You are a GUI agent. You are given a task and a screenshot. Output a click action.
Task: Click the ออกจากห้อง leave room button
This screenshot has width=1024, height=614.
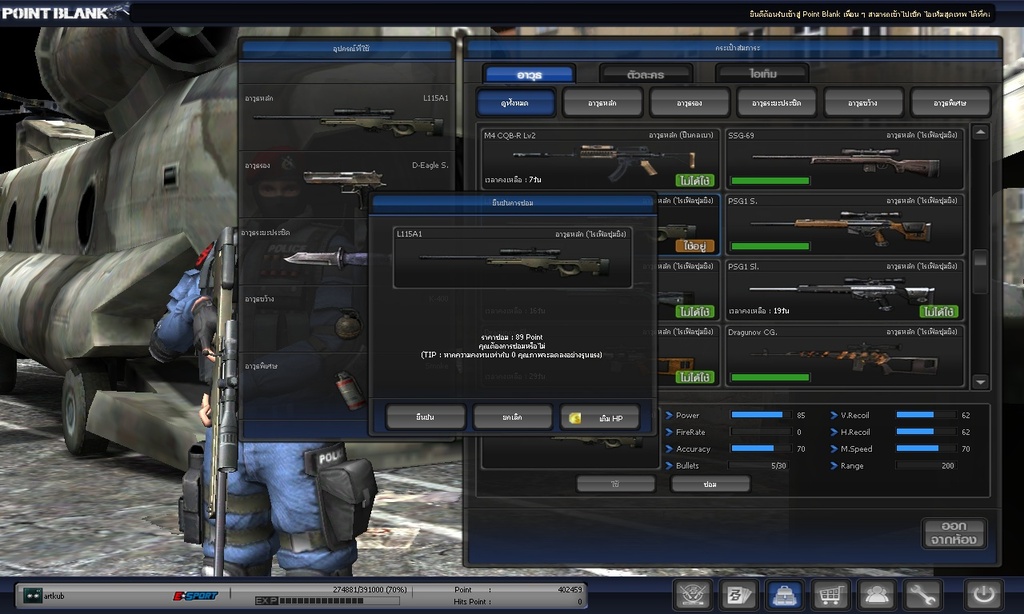953,533
